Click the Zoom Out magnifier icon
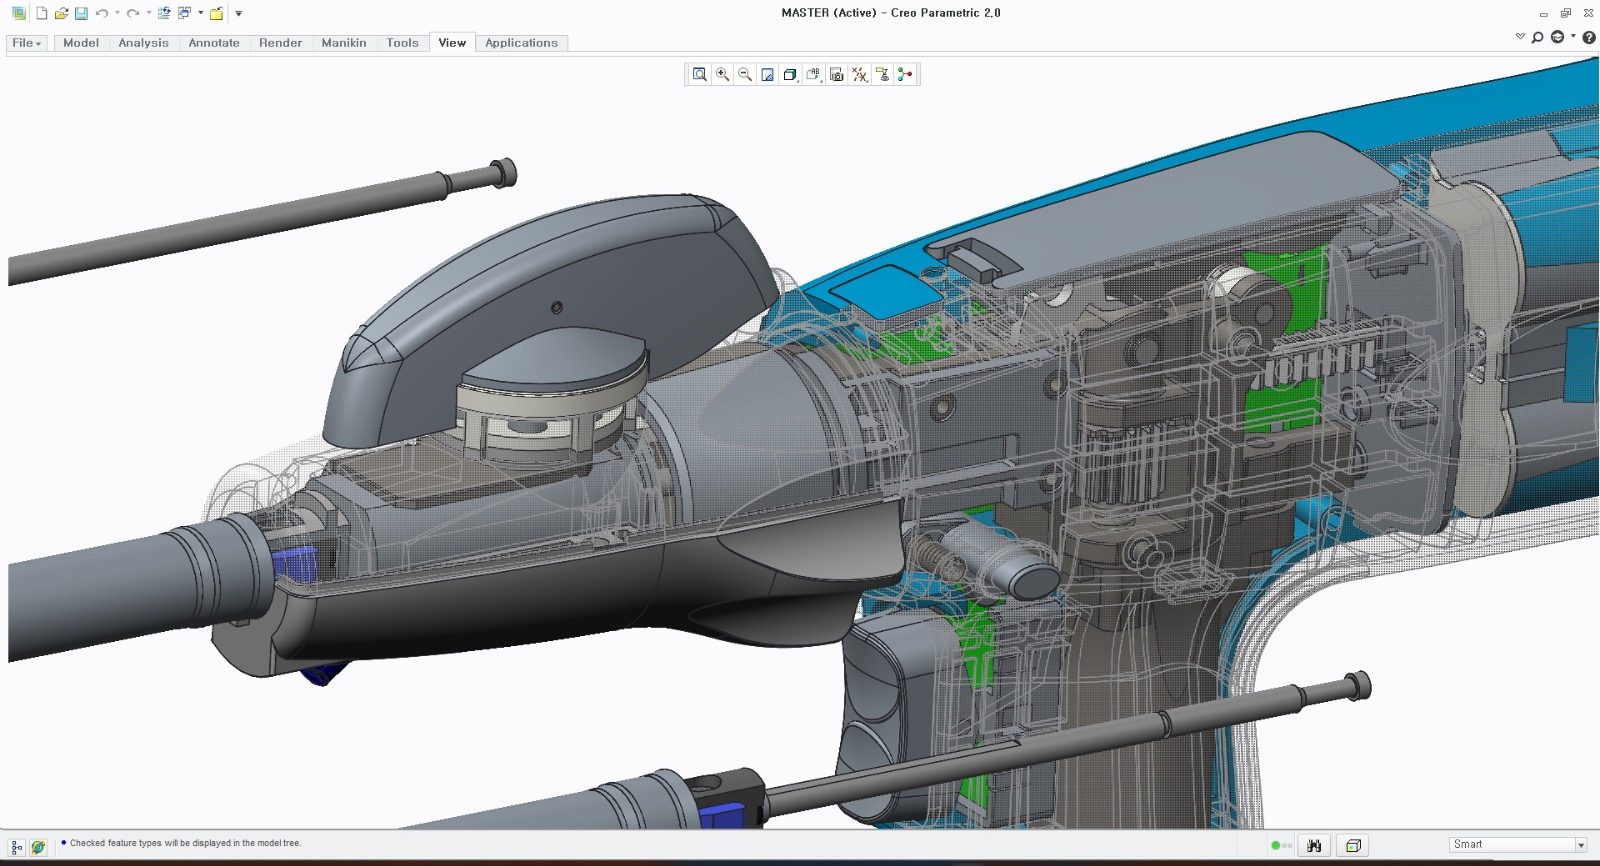 745,74
